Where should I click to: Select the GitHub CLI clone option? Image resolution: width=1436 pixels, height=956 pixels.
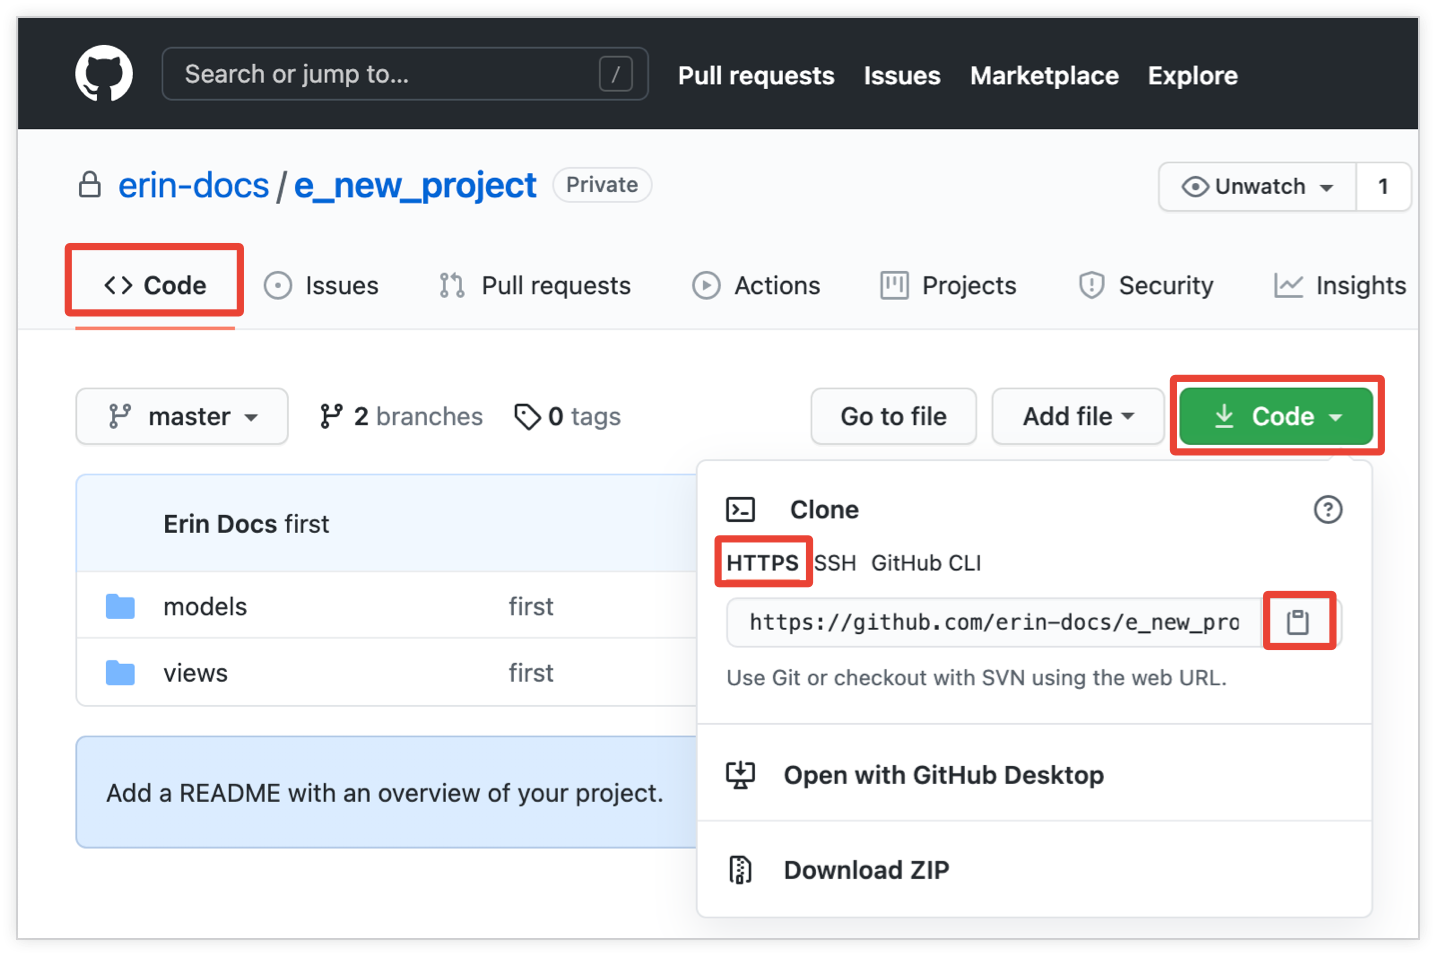click(x=926, y=563)
